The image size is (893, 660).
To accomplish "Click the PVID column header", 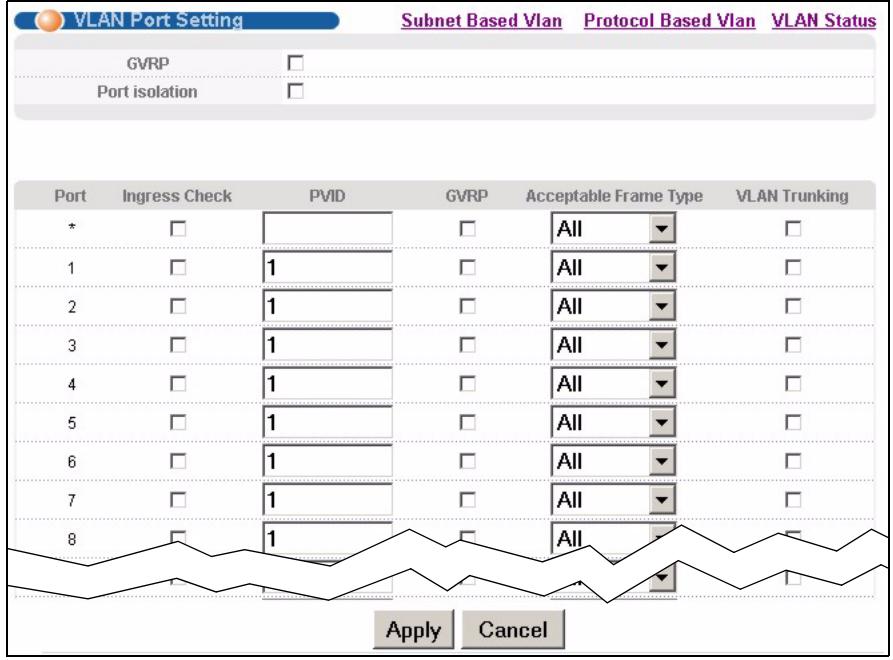I will click(327, 196).
